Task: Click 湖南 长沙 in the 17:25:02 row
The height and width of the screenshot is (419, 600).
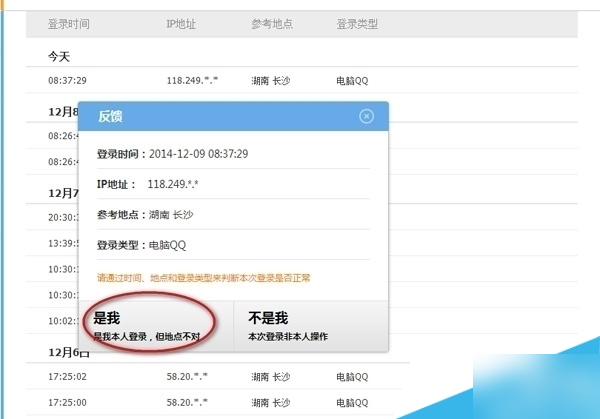Action: click(271, 377)
